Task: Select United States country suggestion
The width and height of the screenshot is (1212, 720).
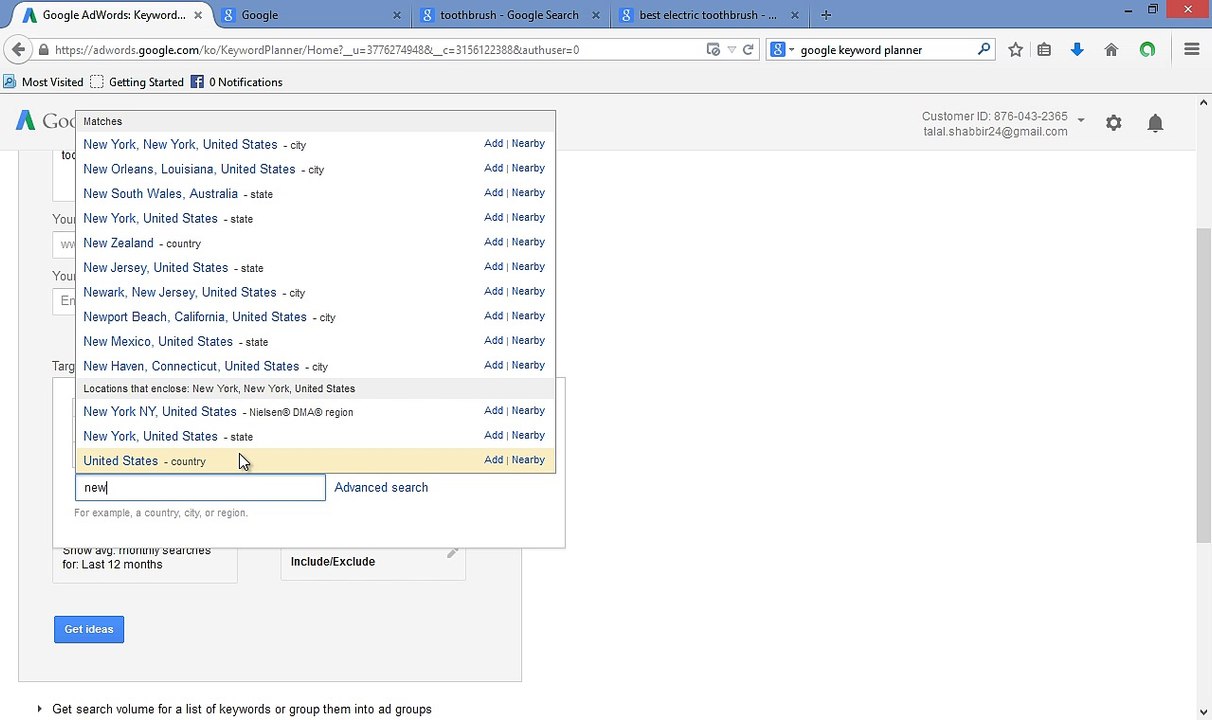Action: pyautogui.click(x=120, y=461)
